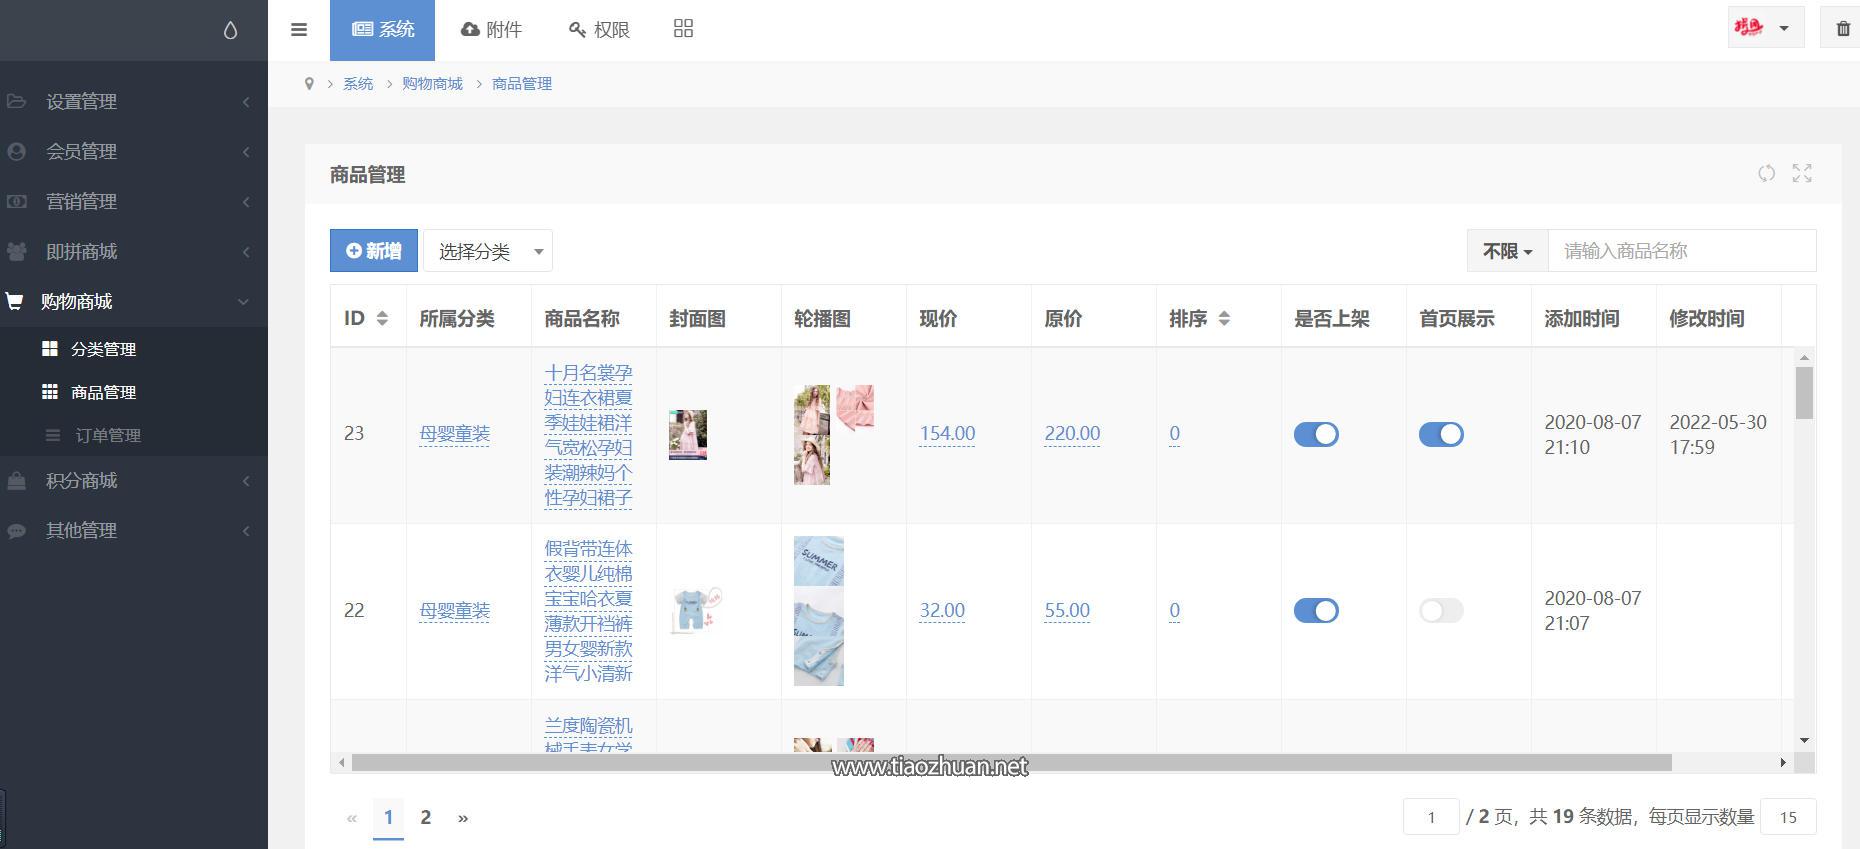Click the hamburger menu toggle icon
1860x849 pixels.
pyautogui.click(x=298, y=30)
